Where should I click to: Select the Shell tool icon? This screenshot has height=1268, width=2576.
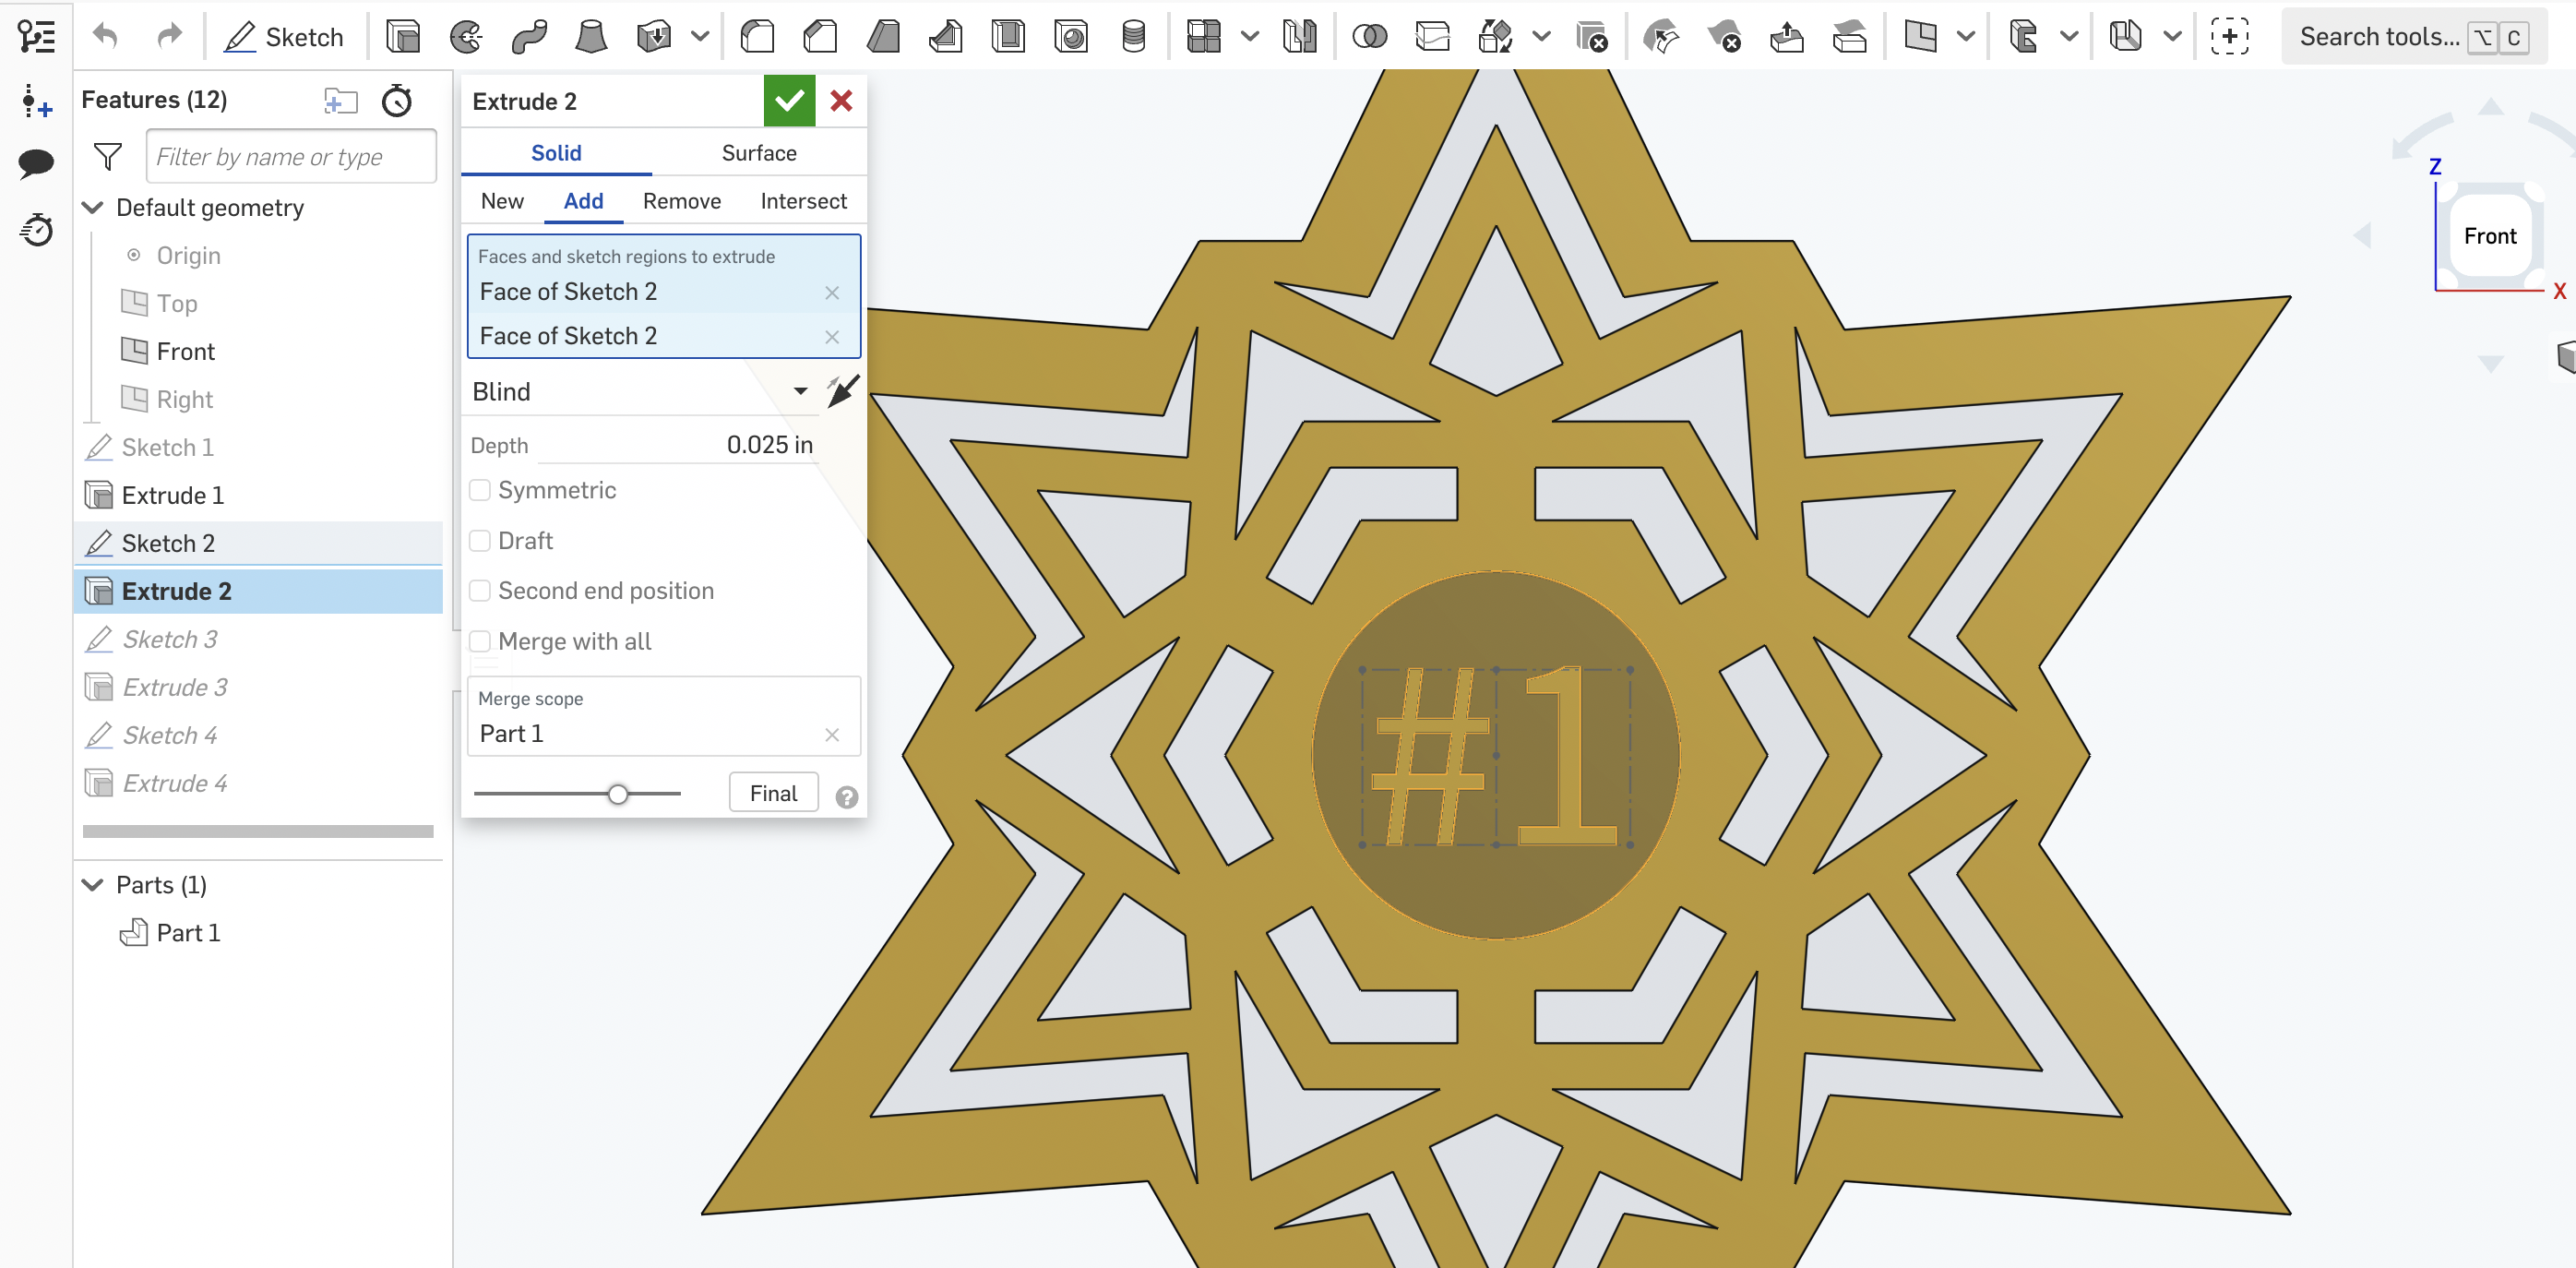coord(1008,37)
